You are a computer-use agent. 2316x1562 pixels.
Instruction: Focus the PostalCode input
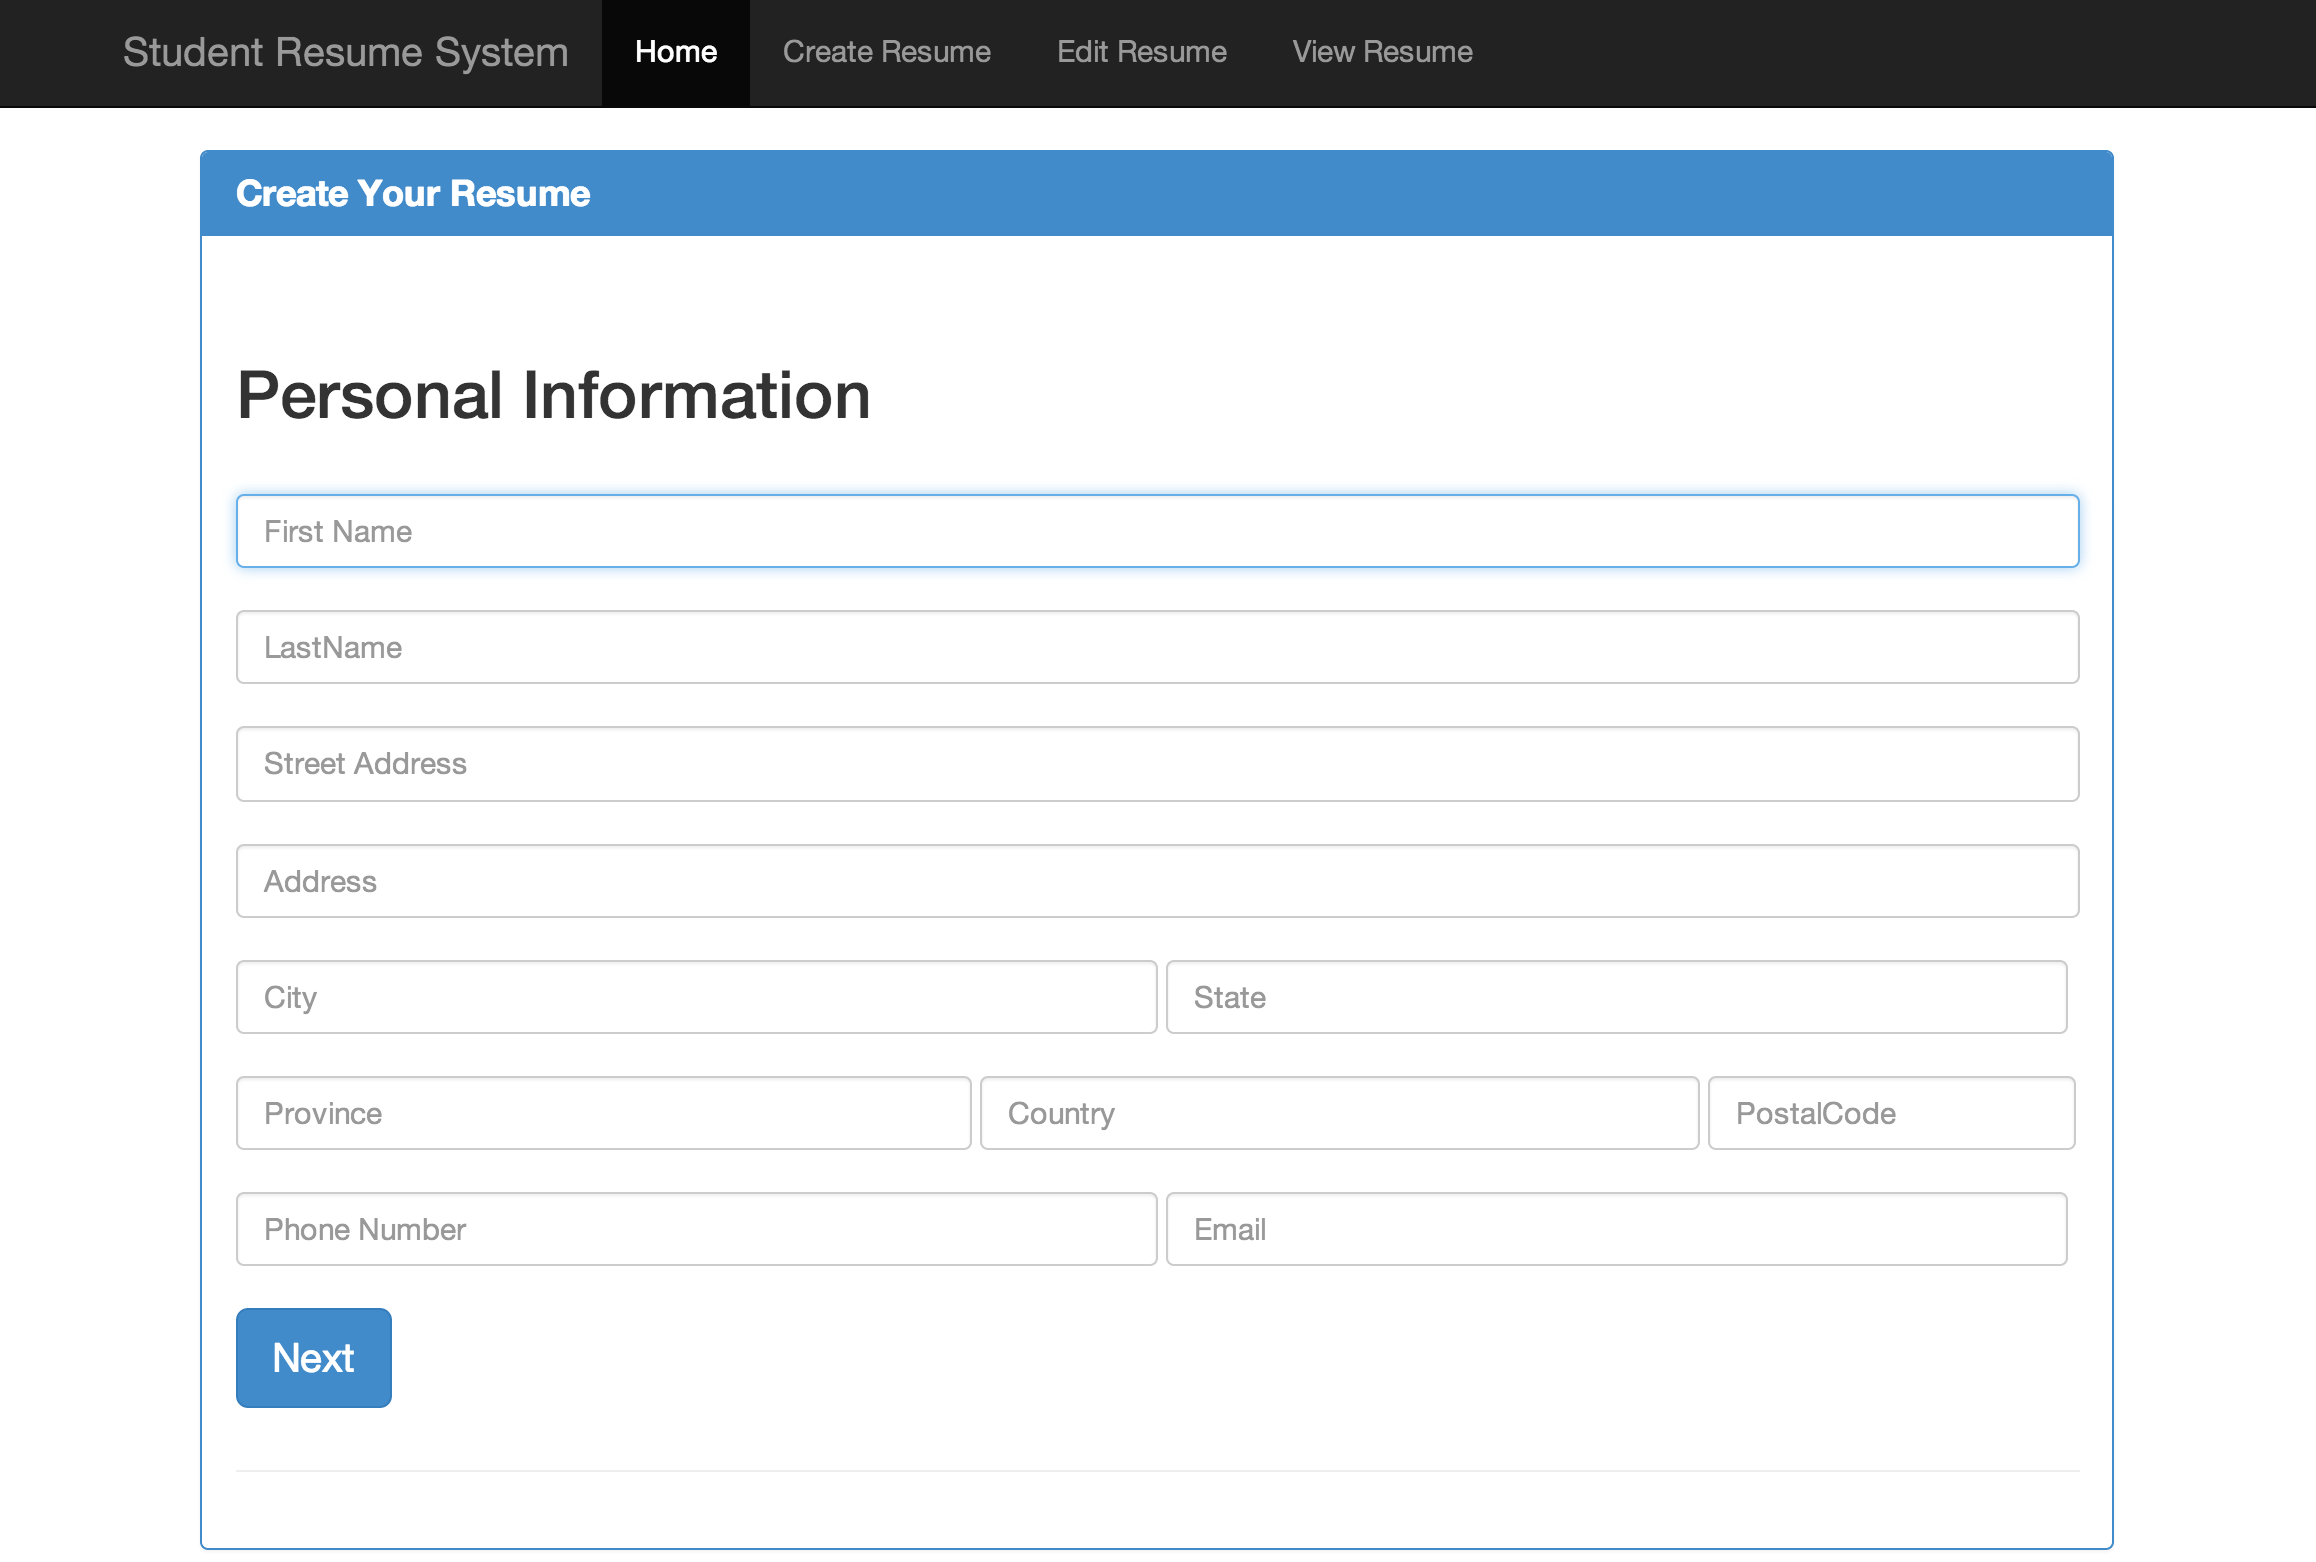tap(1891, 1113)
